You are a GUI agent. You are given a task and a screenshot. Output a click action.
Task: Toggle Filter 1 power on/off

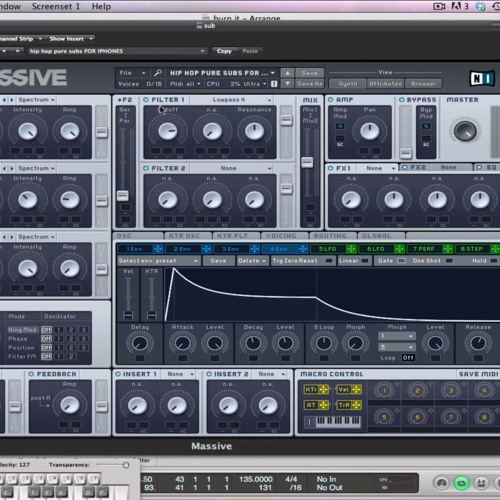[x=146, y=100]
